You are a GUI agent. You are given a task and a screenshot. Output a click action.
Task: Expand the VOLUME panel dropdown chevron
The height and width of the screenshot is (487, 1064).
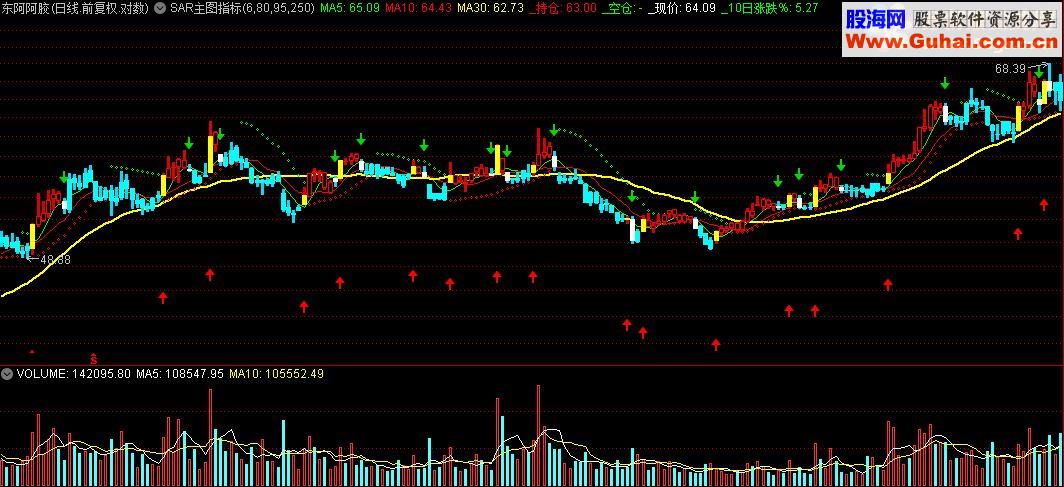[x=7, y=374]
